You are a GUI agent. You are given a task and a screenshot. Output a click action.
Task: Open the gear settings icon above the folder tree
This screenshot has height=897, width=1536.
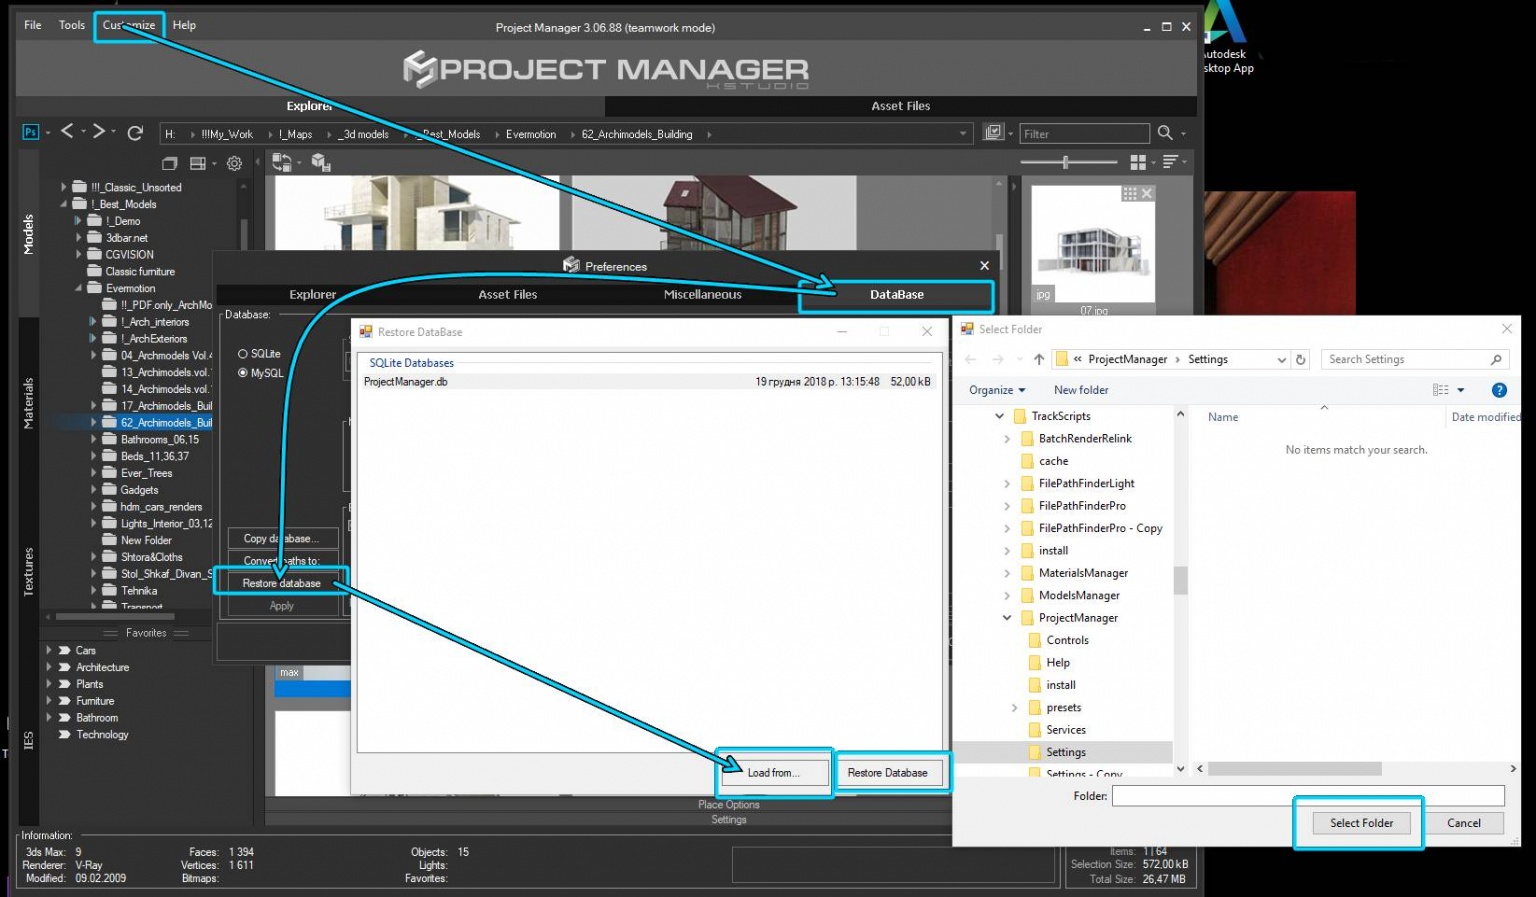235,163
